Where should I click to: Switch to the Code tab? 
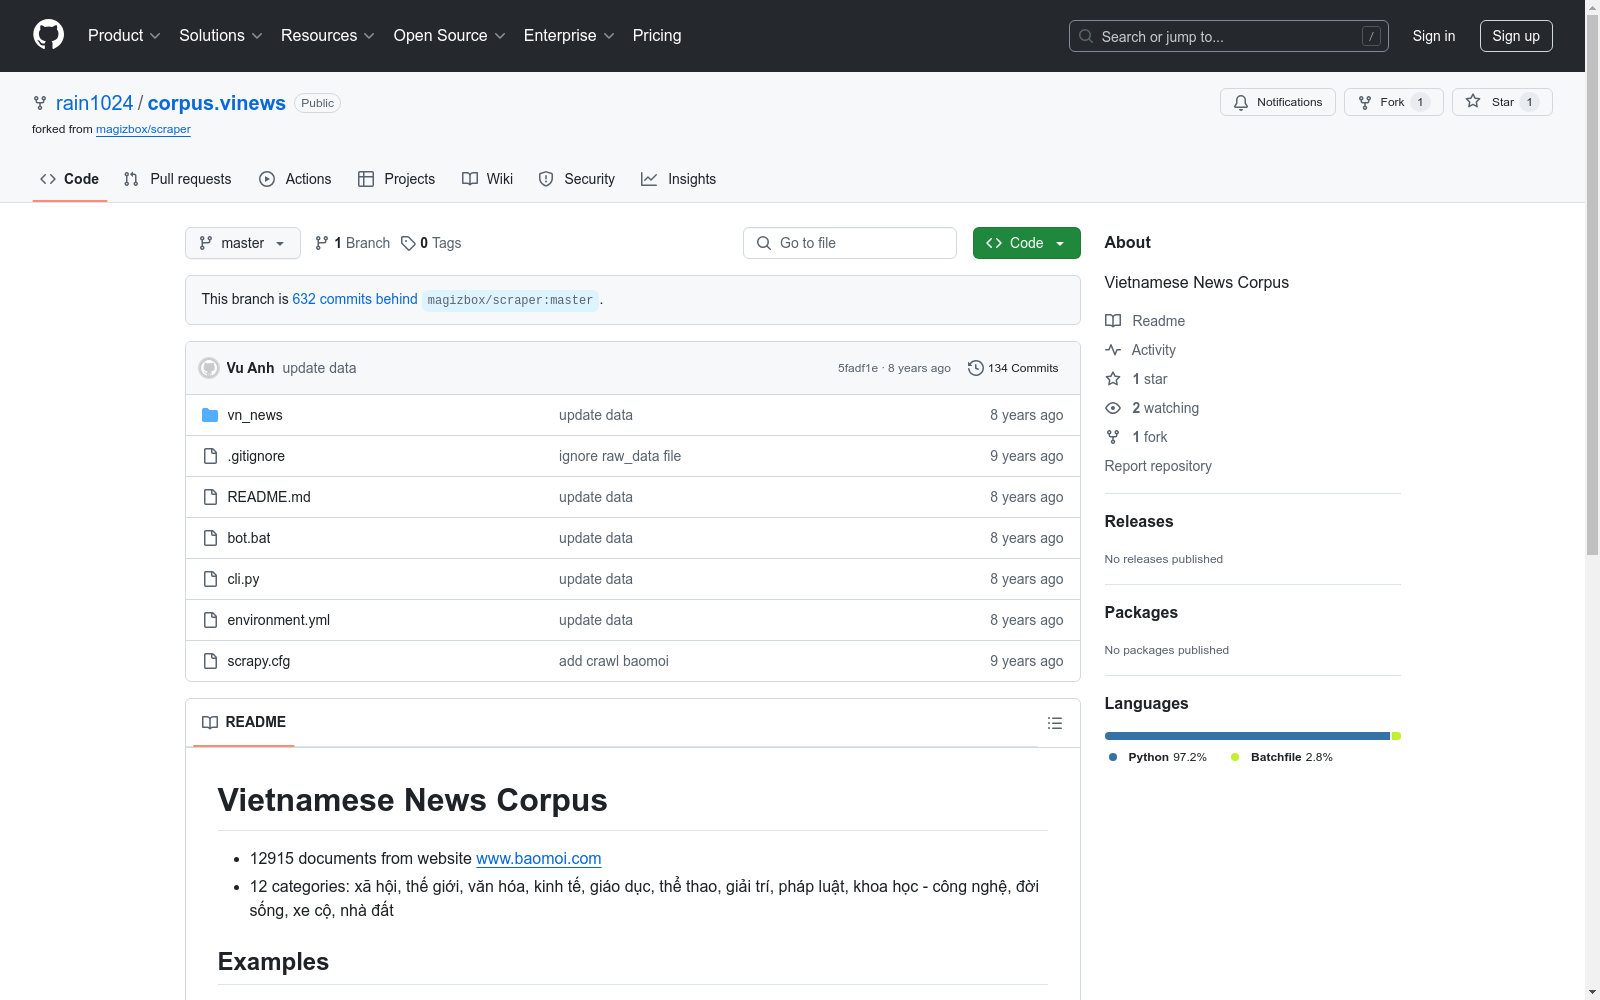tap(70, 179)
